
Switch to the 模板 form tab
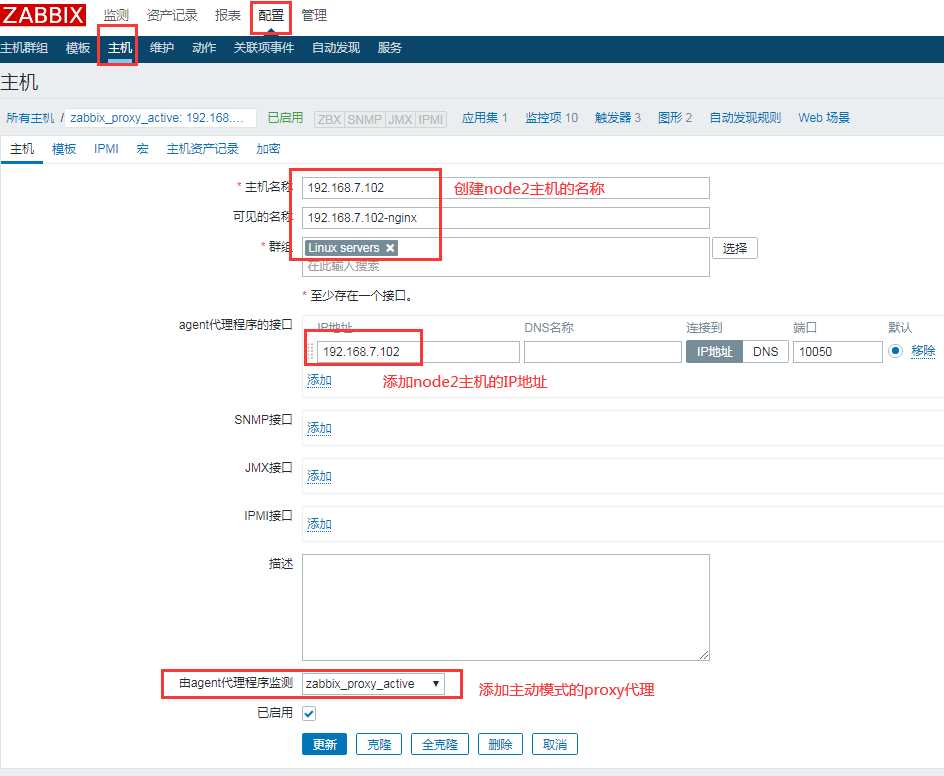[64, 149]
